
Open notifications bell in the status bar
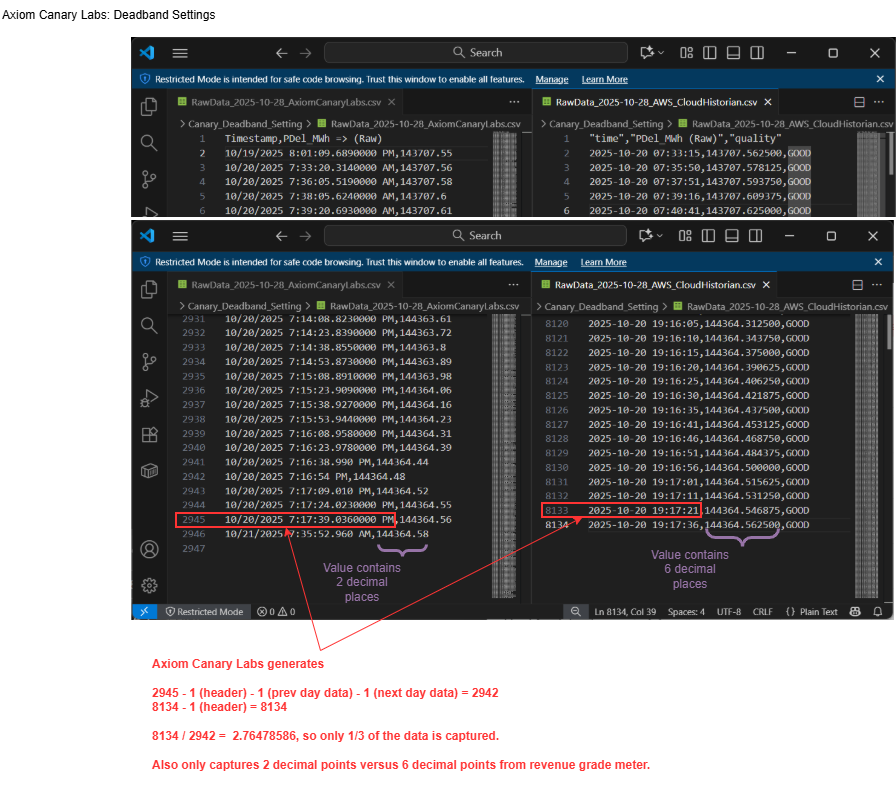click(878, 611)
